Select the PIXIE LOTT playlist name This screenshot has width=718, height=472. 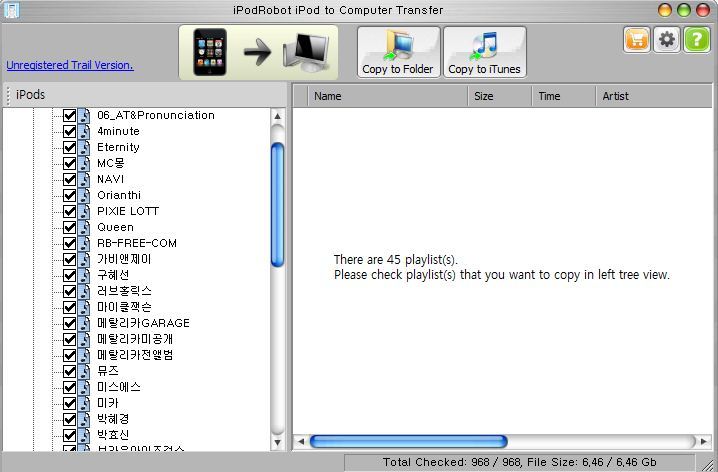click(128, 212)
